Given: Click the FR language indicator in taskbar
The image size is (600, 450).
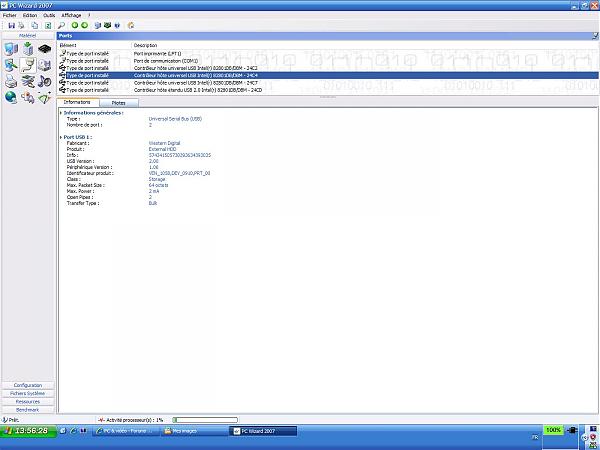Looking at the screenshot, I should (535, 437).
